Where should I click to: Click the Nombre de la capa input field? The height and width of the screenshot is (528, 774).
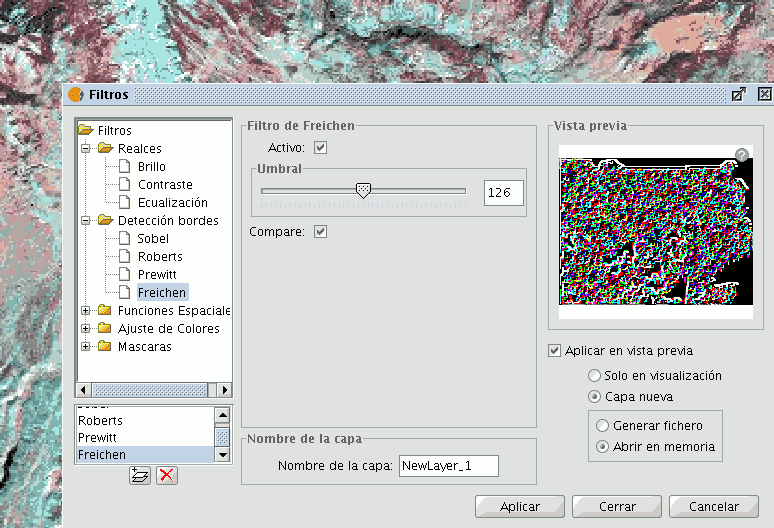point(449,465)
